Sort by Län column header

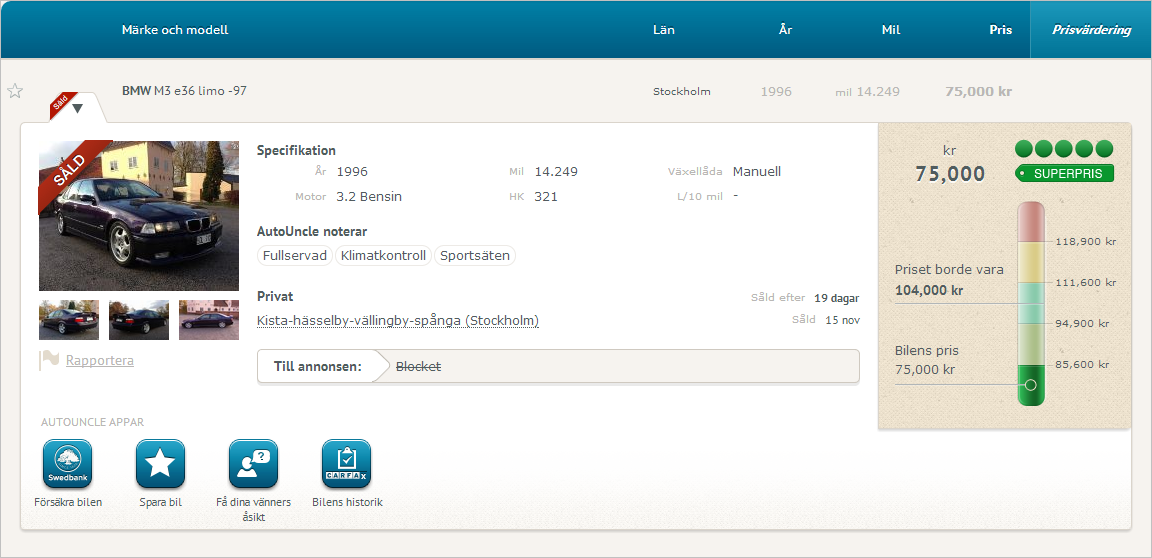[x=663, y=30]
